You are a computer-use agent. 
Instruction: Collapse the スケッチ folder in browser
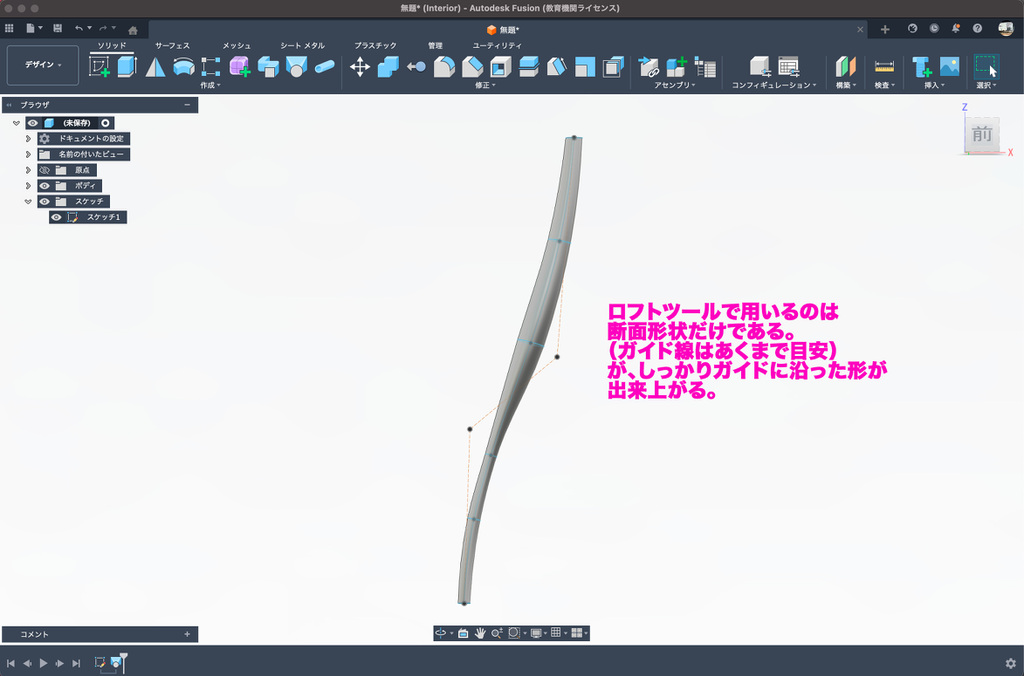click(x=28, y=201)
